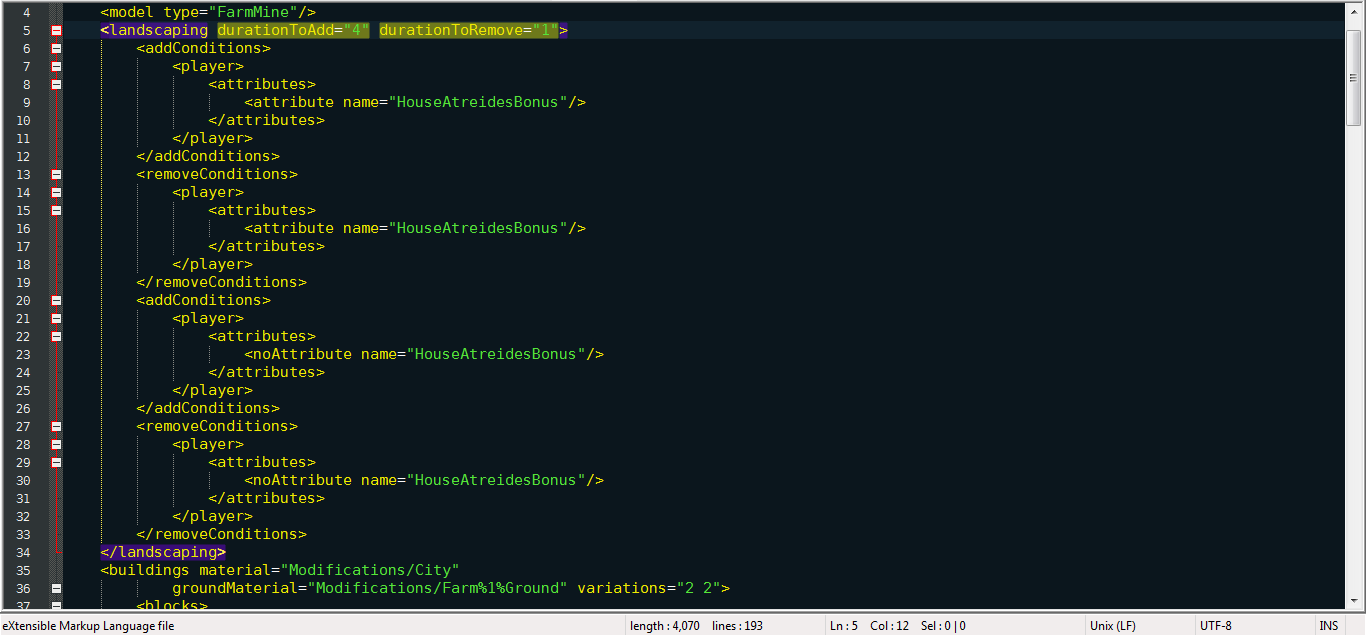
Task: Fold second removeConditions block on line 27
Action: (x=56, y=426)
